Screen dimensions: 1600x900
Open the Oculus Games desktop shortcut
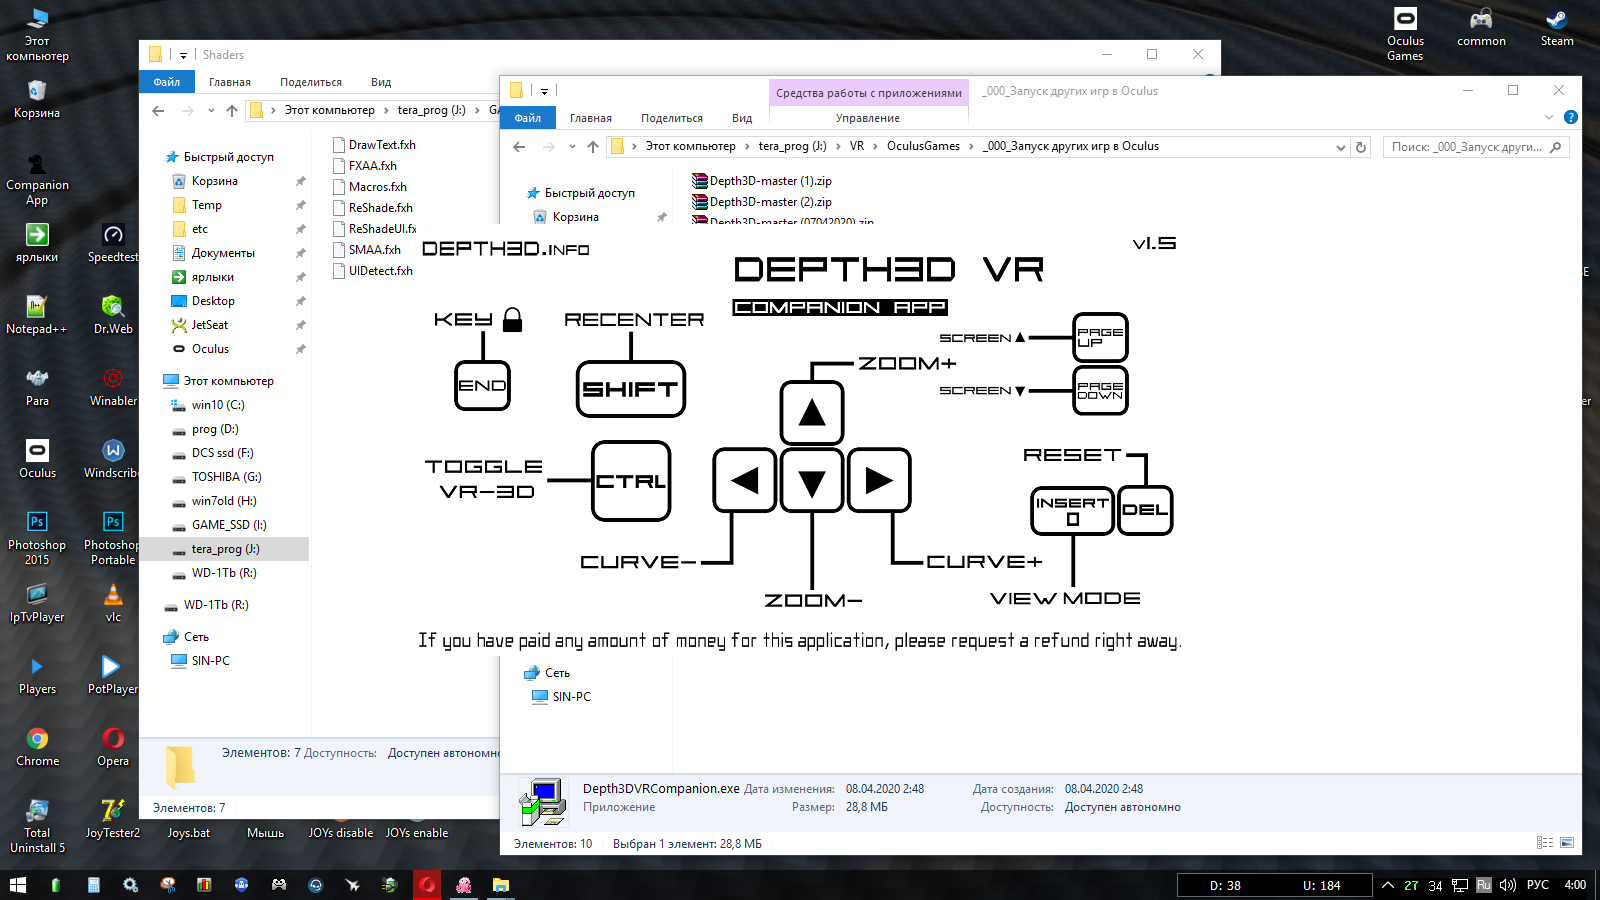point(1405,34)
